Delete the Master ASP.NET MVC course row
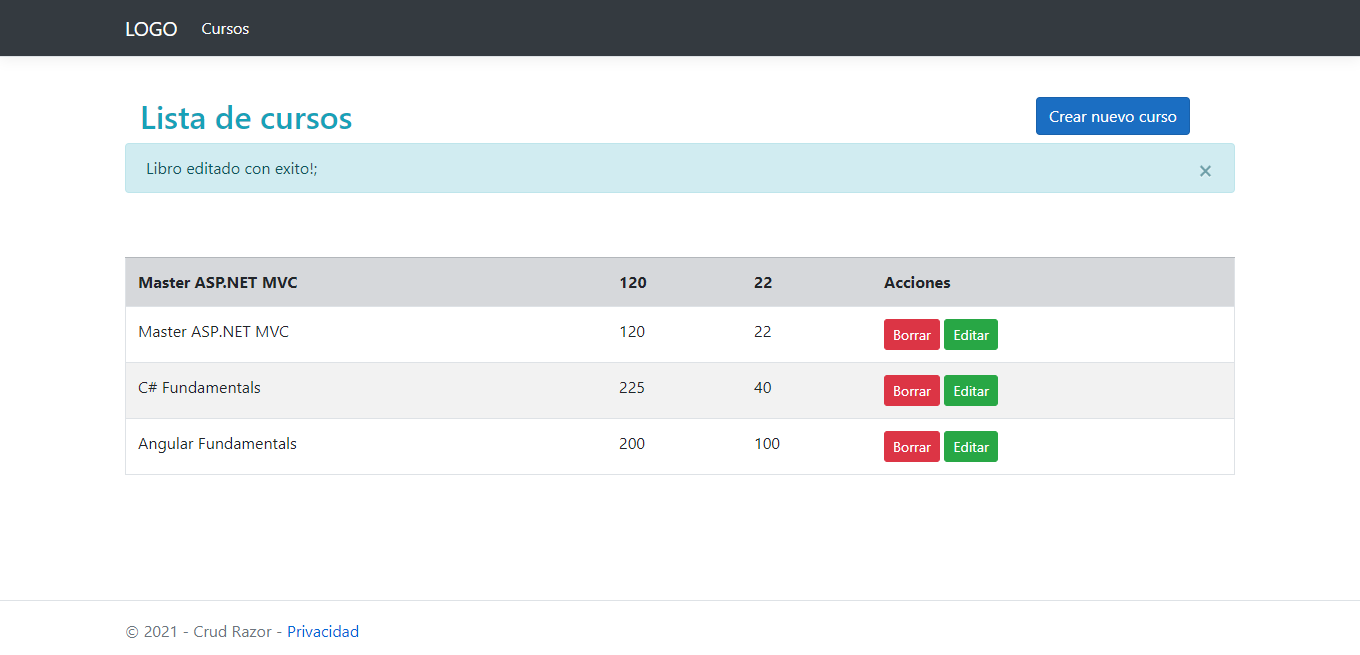Viewport: 1360px width, 655px height. pyautogui.click(x=912, y=335)
